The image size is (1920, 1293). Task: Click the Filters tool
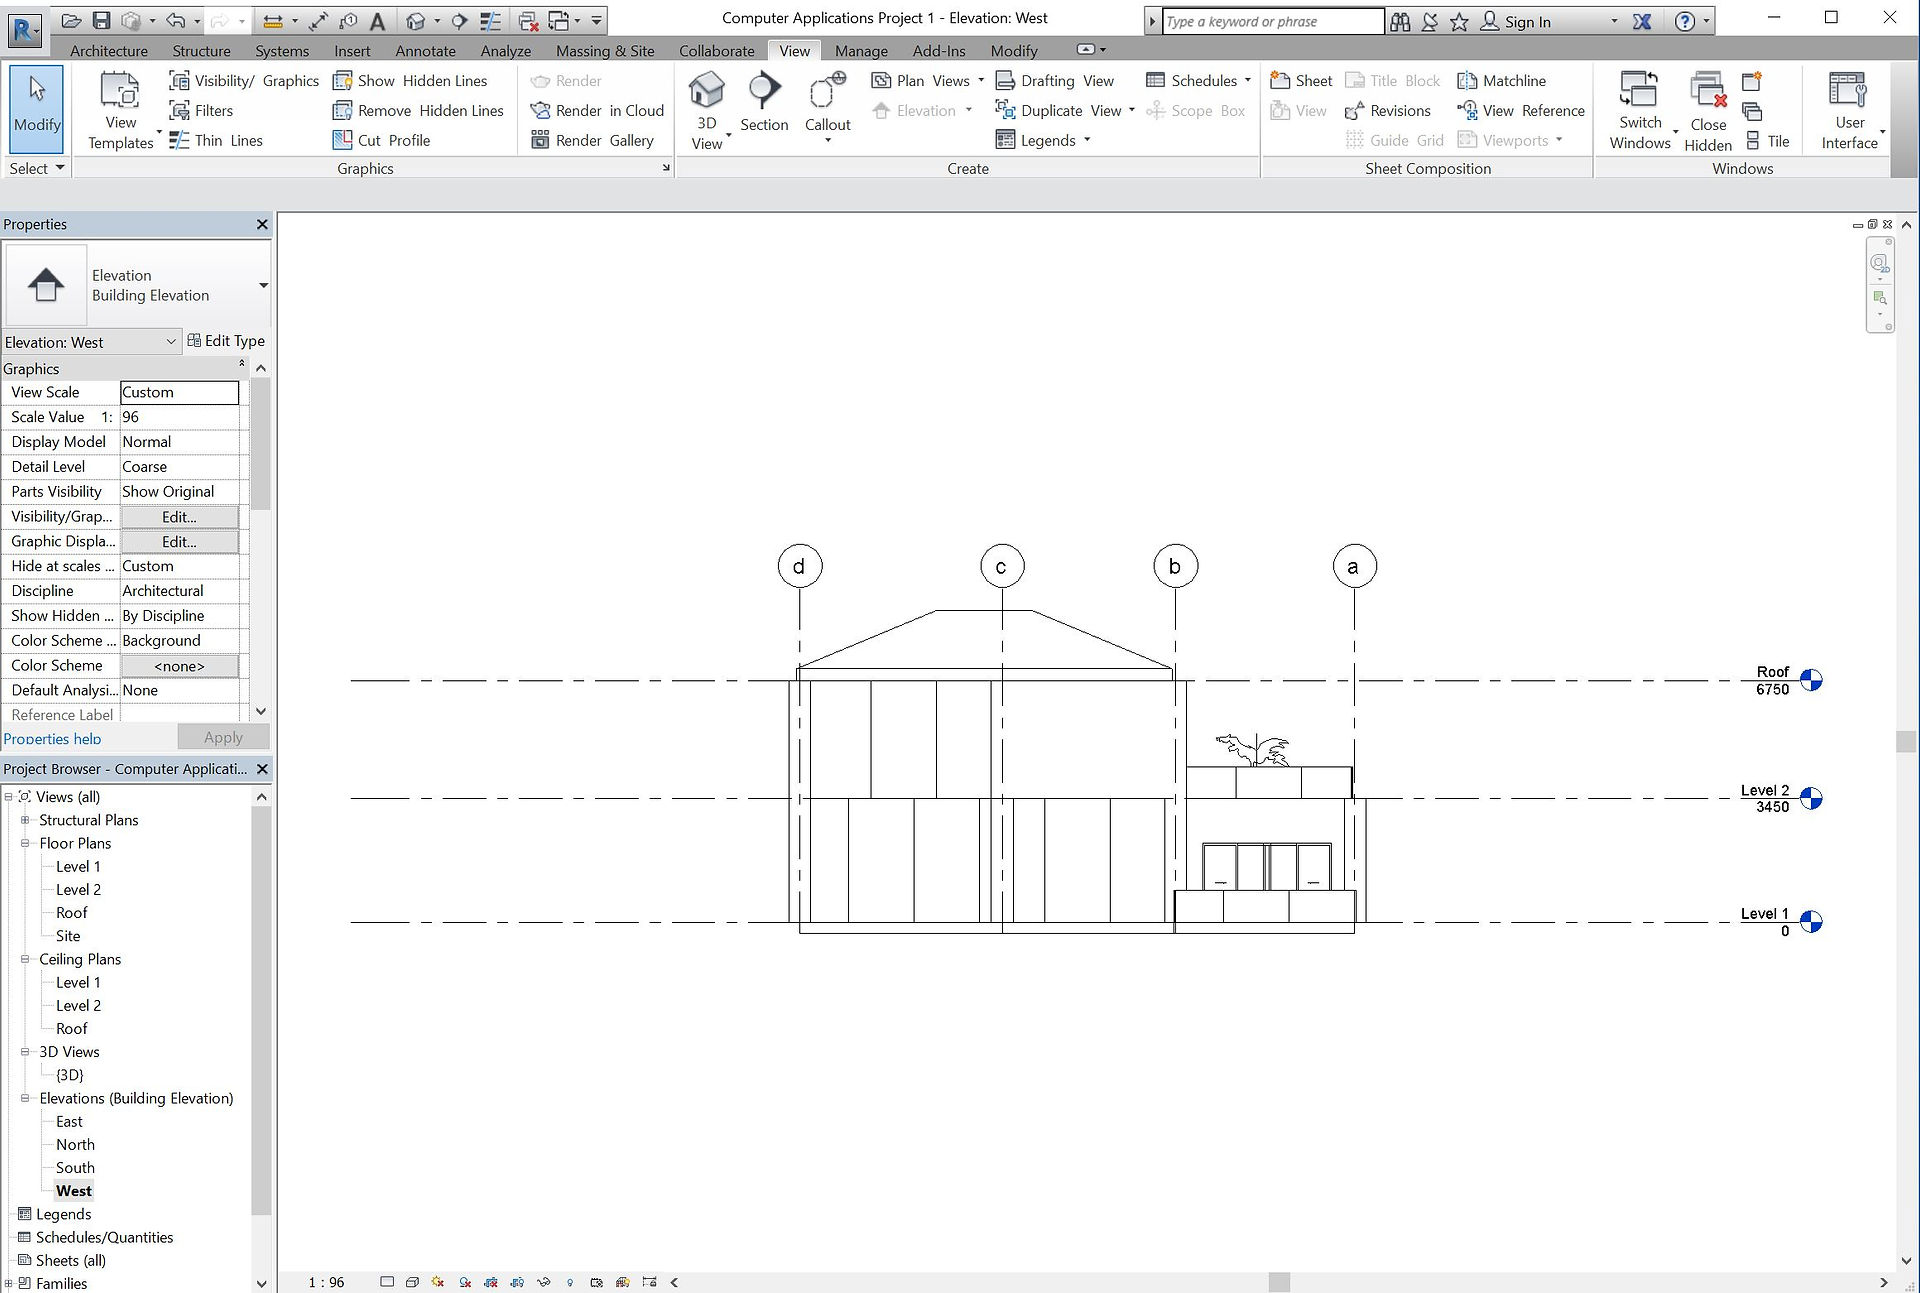(x=201, y=111)
